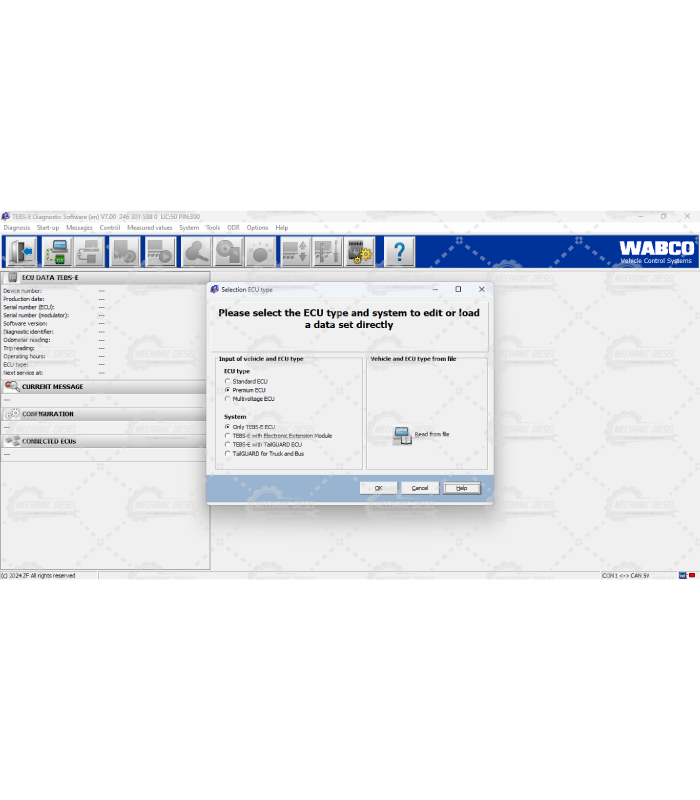Click the Configuration gears panel icon
The height and width of the screenshot is (800, 700).
pos(12,414)
